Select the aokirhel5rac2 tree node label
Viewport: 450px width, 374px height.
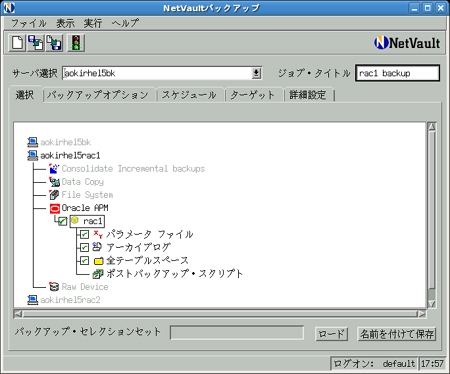[x=70, y=300]
